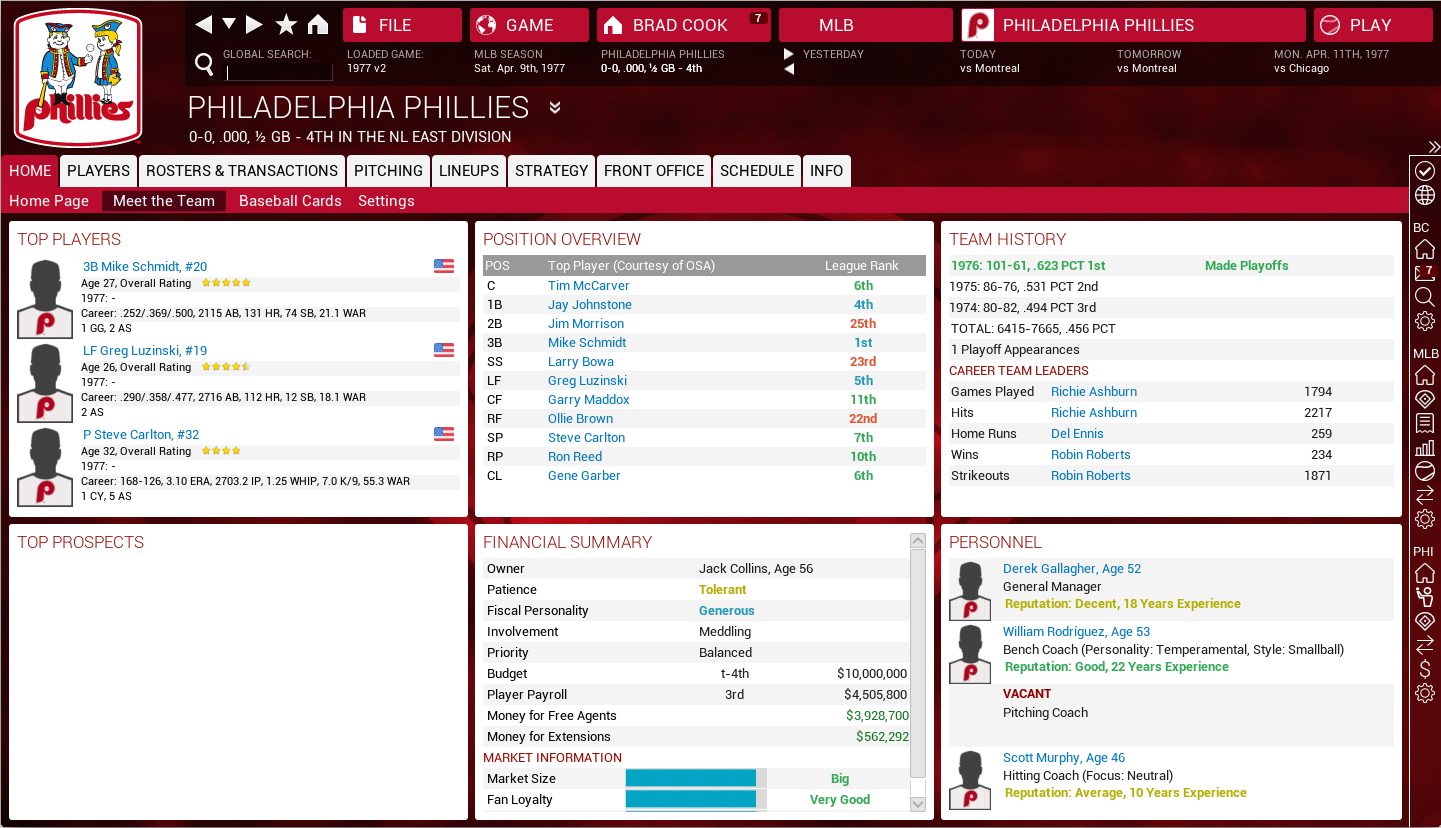
Task: Advance one day with small right arrow
Action: [x=789, y=54]
